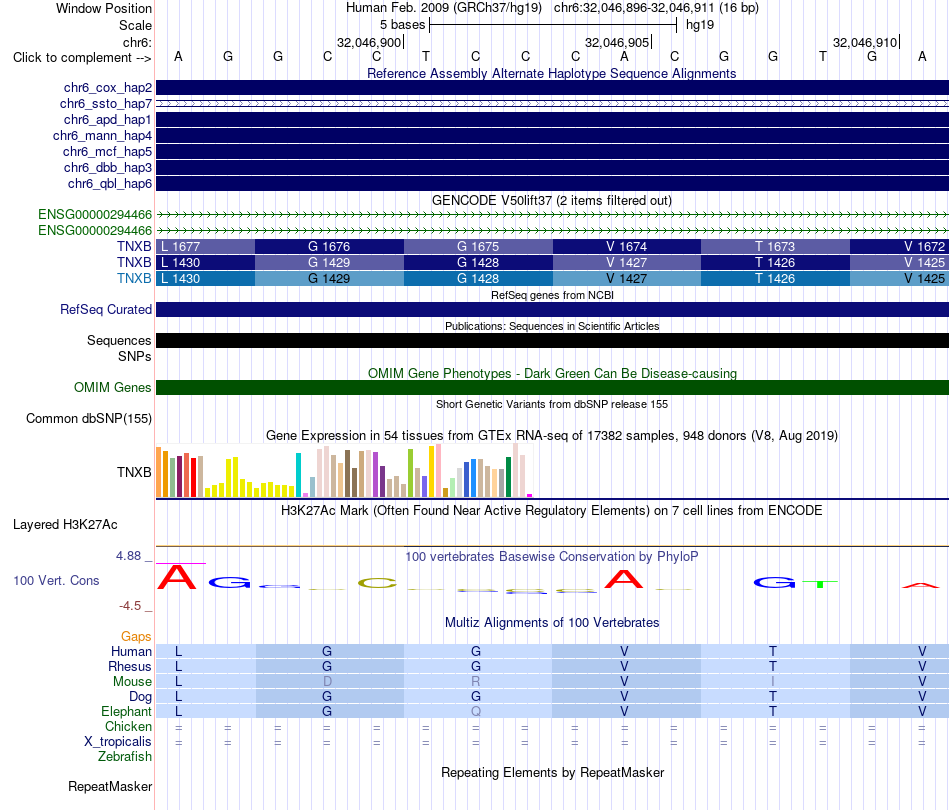Viewport: 950px width, 810px height.
Task: Open the RefSeq Curated track label
Action: point(106,310)
